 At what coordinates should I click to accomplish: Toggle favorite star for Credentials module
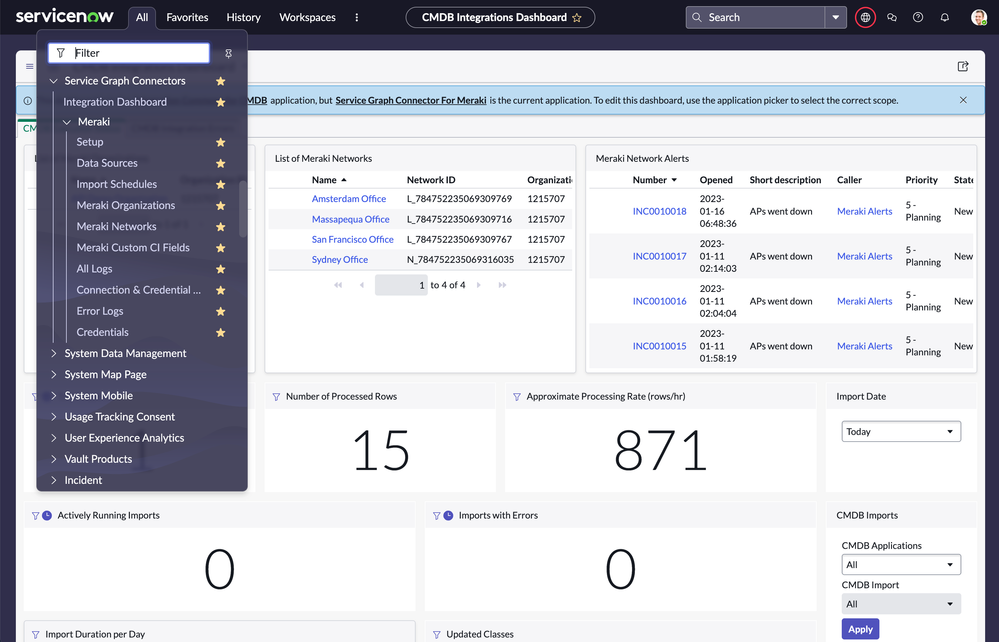coord(221,332)
